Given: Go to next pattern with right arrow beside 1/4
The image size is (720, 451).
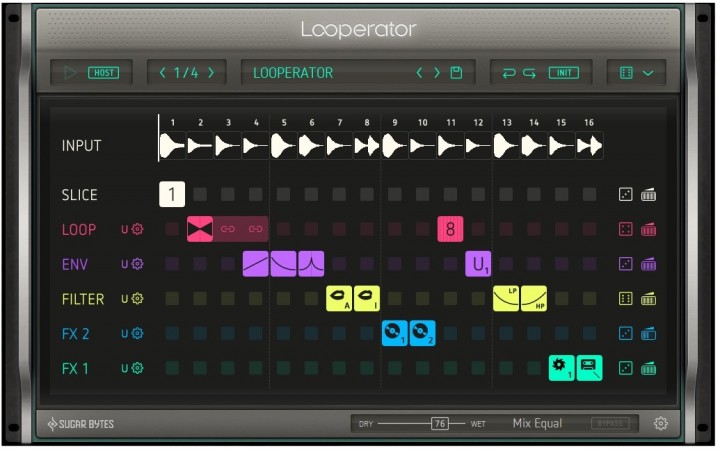Looking at the screenshot, I should 211,73.
